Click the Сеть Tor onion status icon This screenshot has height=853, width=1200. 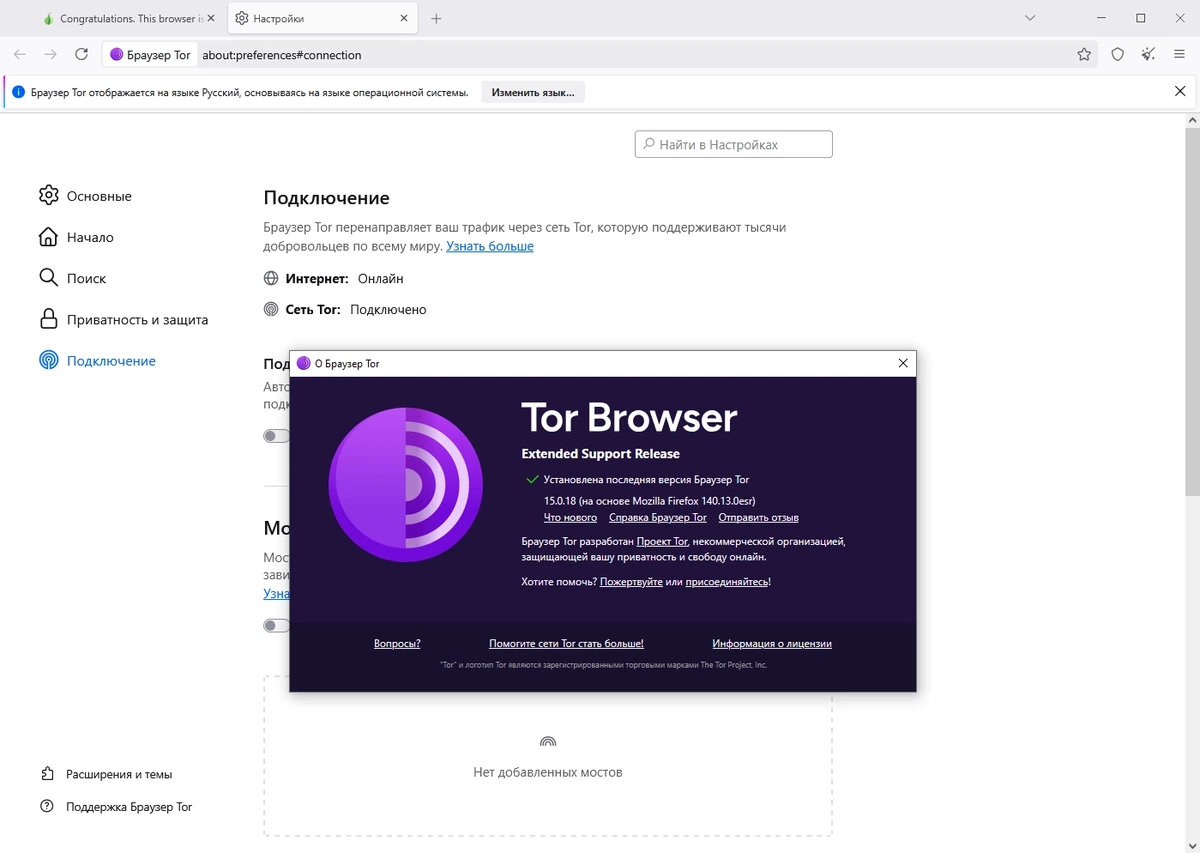(271, 310)
